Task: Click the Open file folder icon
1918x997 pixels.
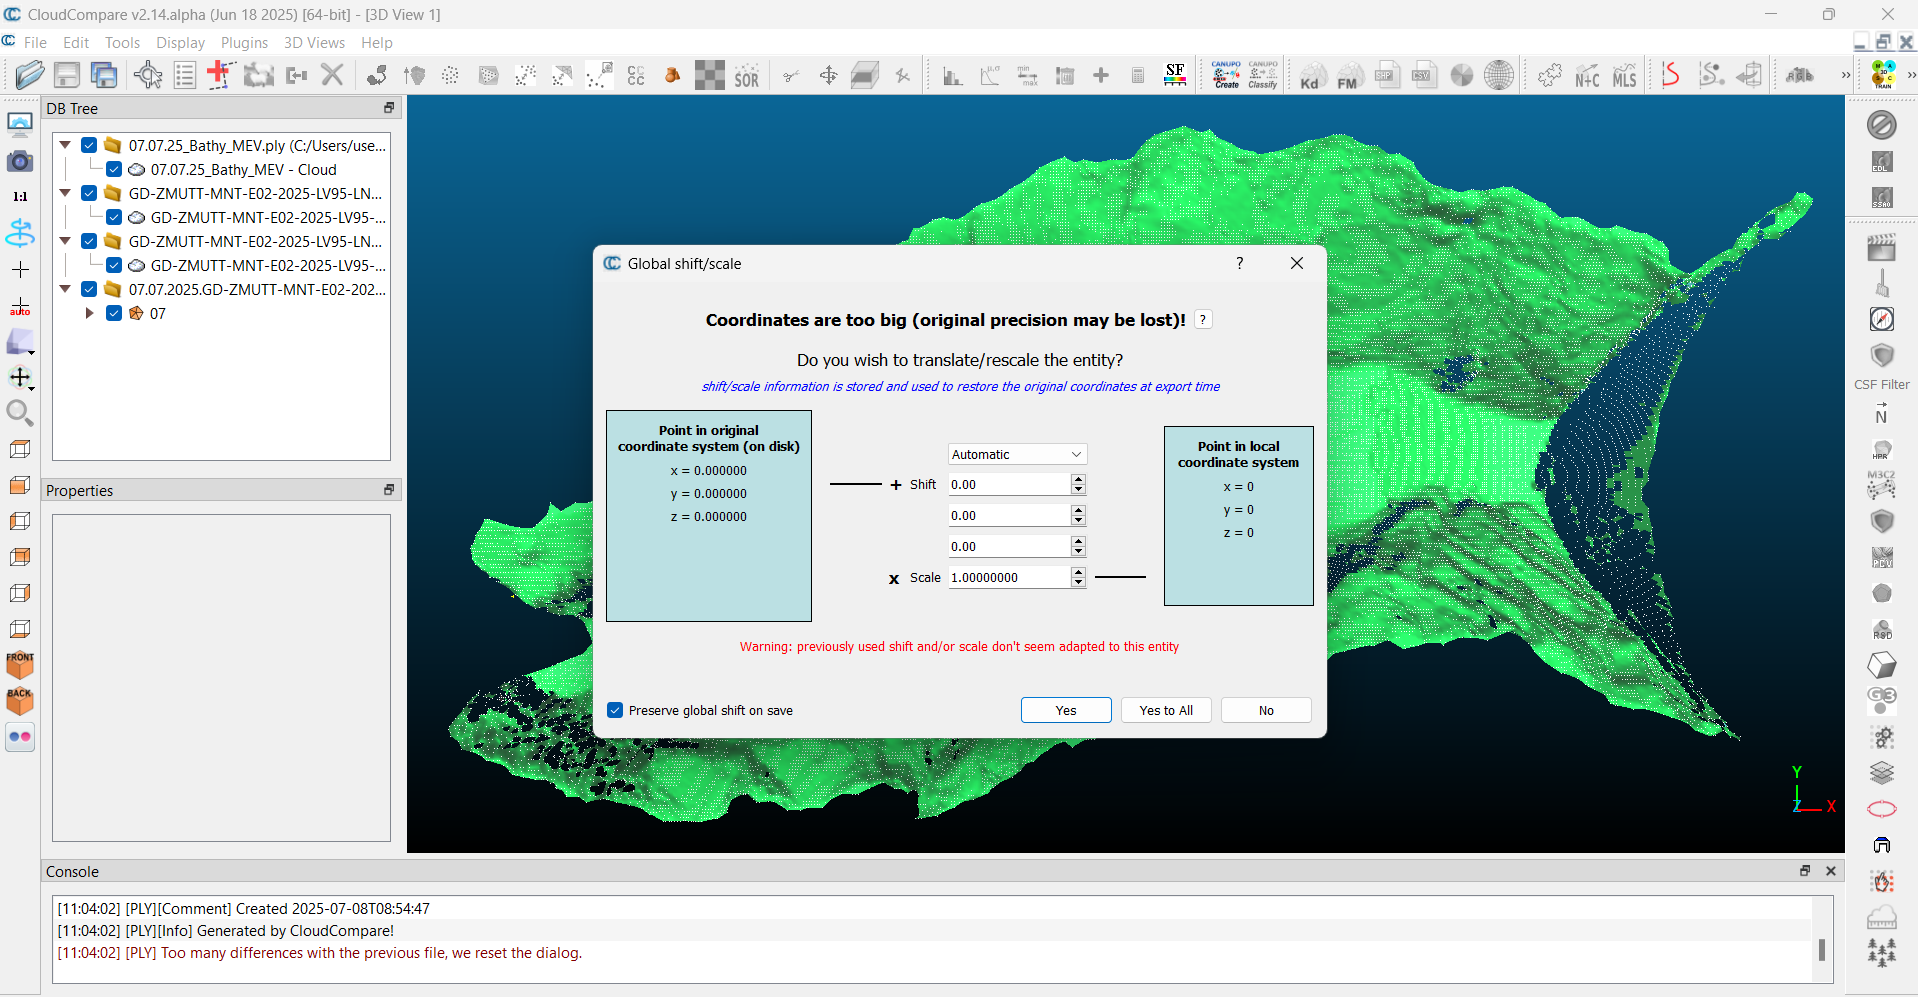Action: (29, 75)
